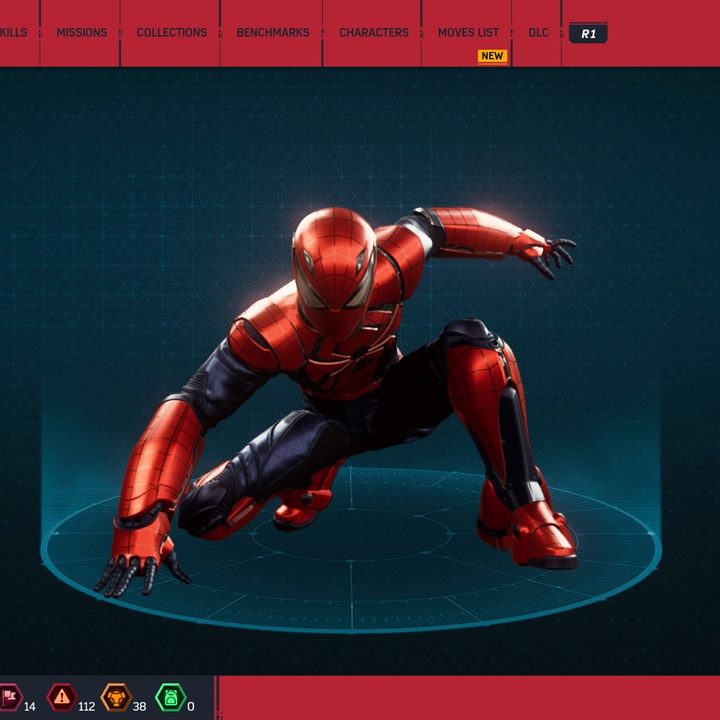Screen dimensions: 720x720
Task: Open the DLC tab
Action: coord(539,33)
